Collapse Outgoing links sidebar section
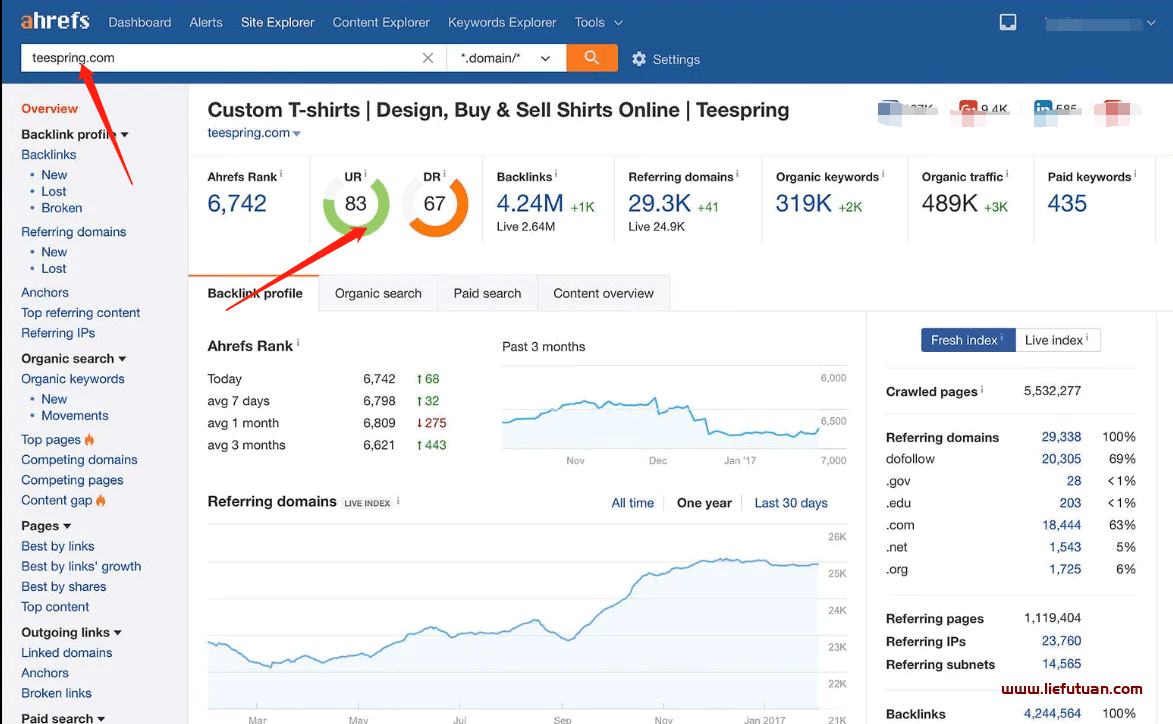Screen dimensions: 1173x724 click(117, 633)
